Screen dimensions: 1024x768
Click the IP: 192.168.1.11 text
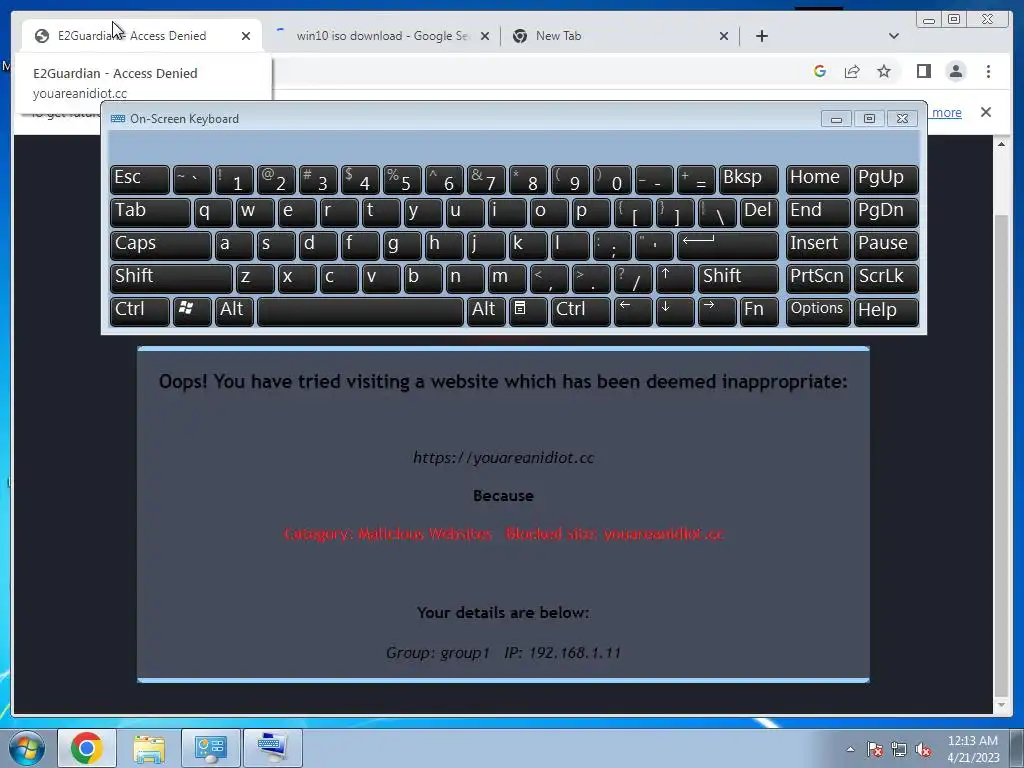(x=562, y=652)
